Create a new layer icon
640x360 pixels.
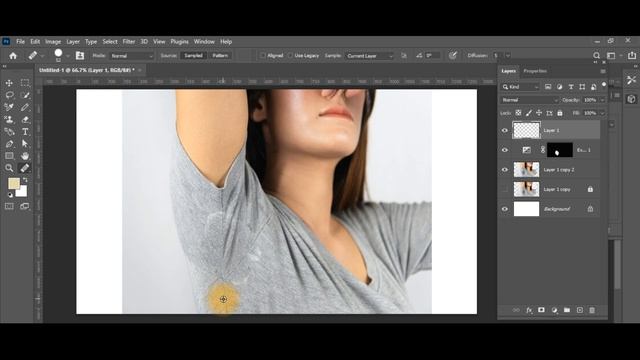tap(580, 310)
